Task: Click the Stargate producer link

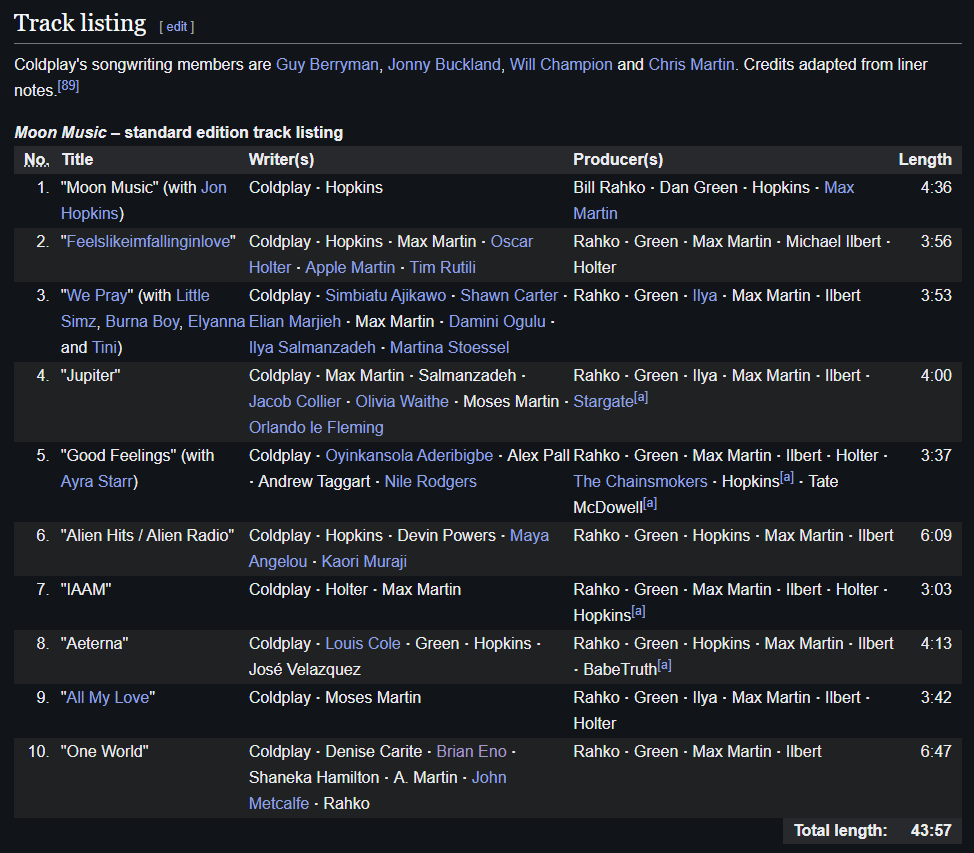Action: pyautogui.click(x=603, y=402)
